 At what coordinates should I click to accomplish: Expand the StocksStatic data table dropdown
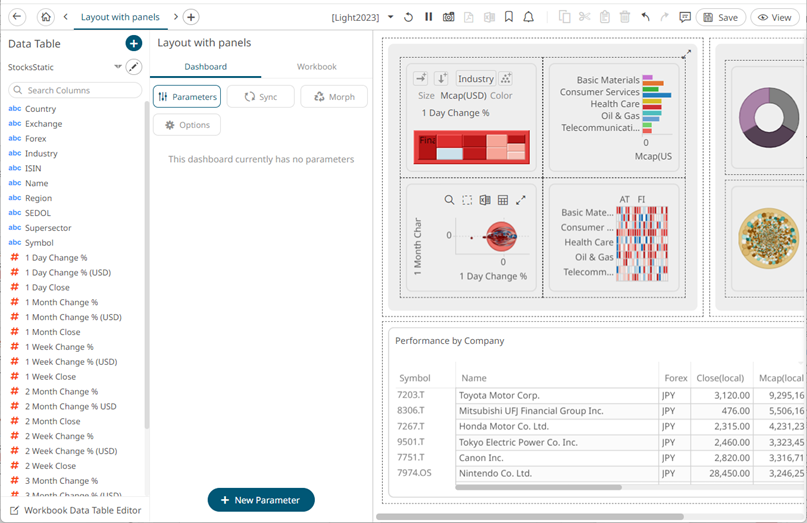[x=117, y=67]
